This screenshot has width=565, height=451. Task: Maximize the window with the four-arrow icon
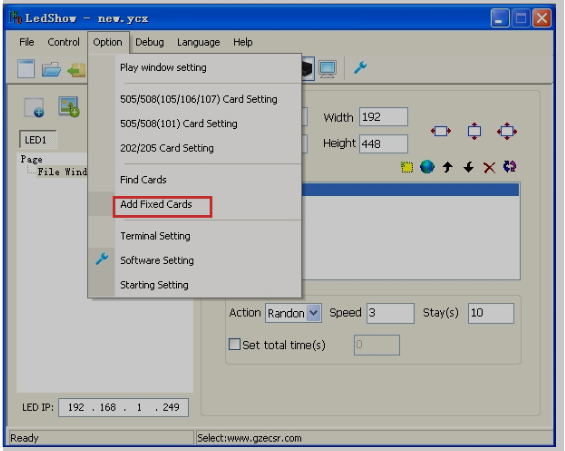[x=507, y=131]
